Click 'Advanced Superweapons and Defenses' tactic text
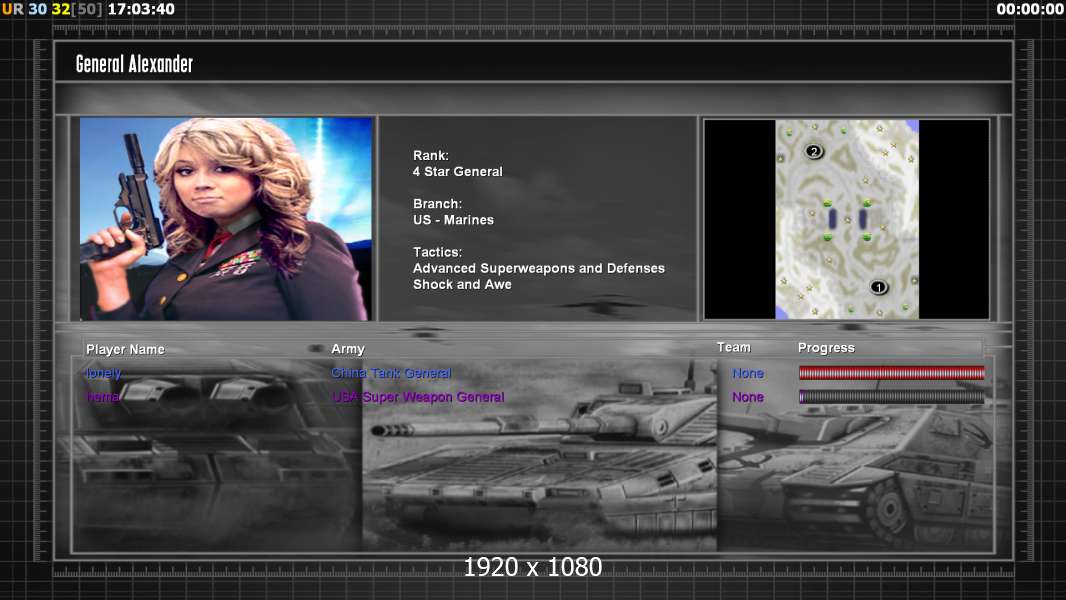Image resolution: width=1066 pixels, height=600 pixels. point(538,268)
